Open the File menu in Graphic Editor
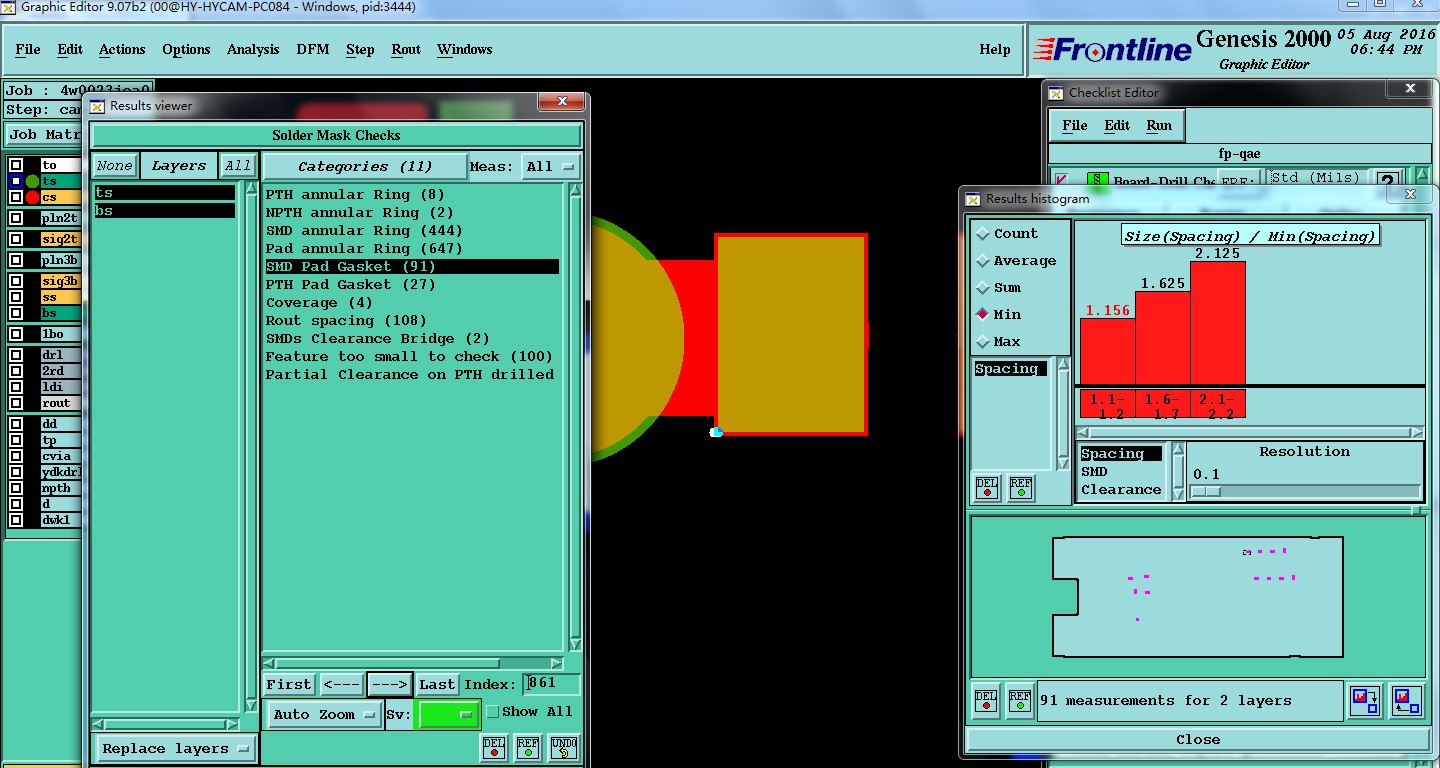 coord(28,49)
